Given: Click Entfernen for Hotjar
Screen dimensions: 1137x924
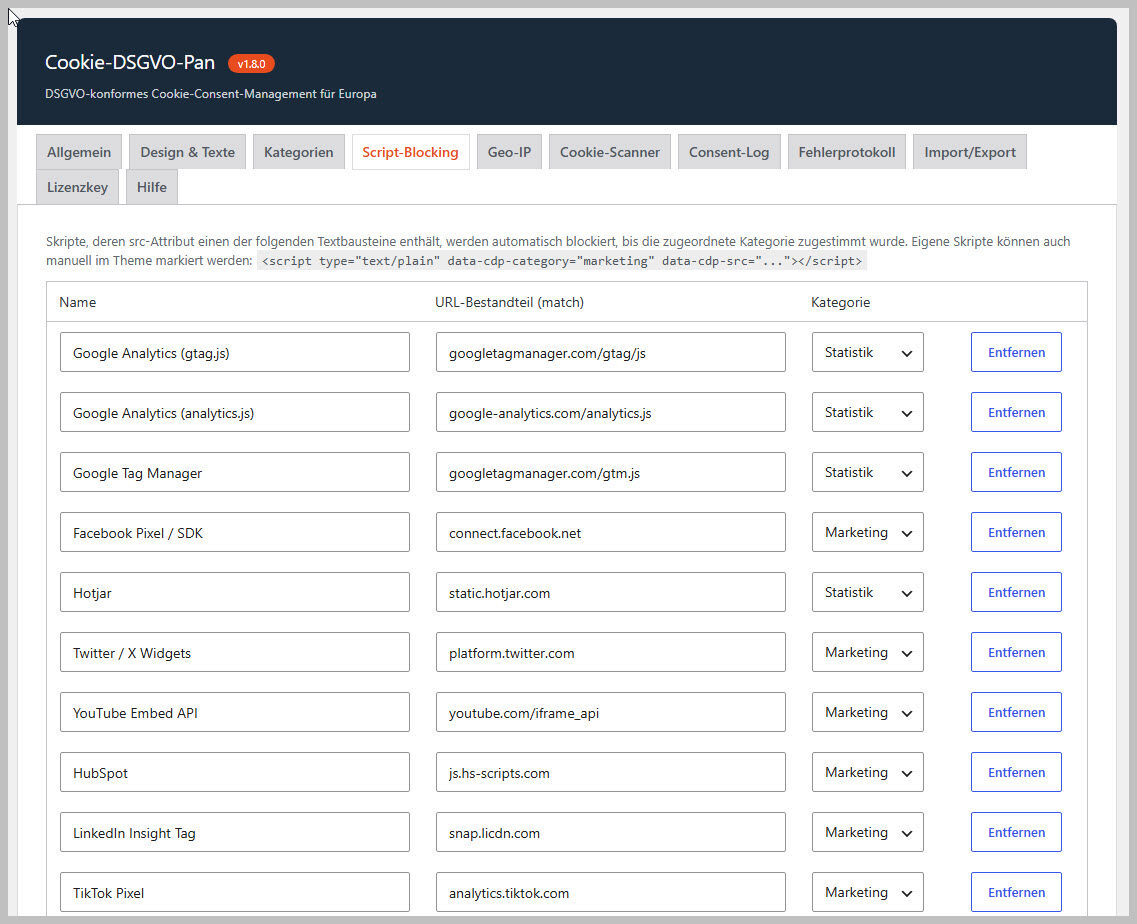Looking at the screenshot, I should coord(1016,593).
